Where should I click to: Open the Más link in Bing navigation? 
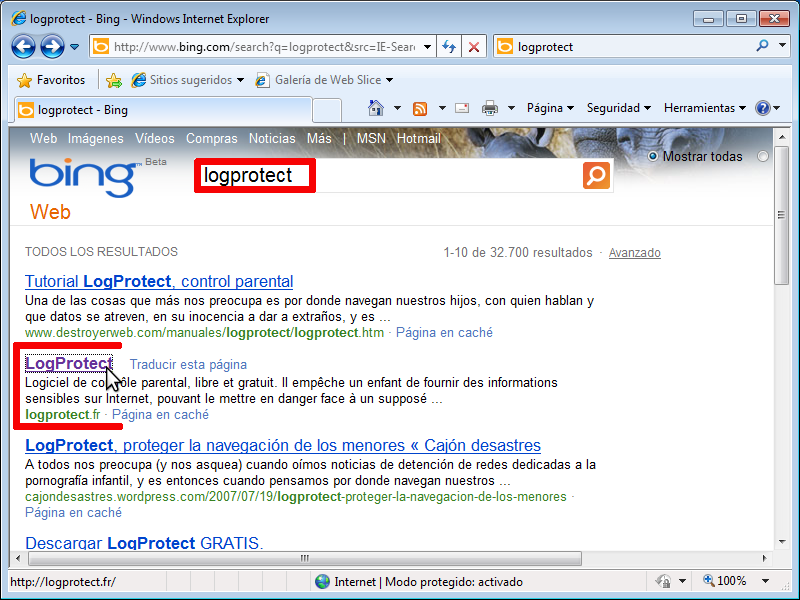click(319, 138)
